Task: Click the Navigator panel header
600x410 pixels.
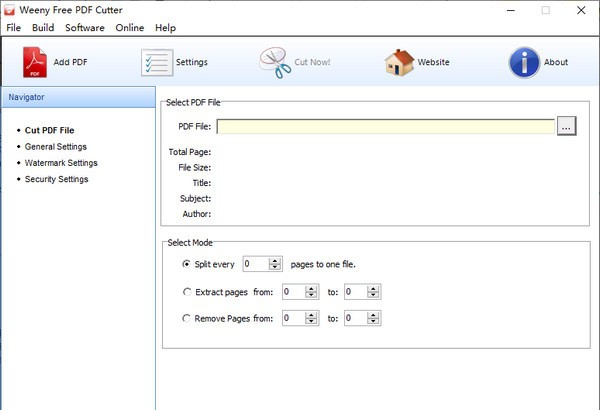Action: tap(78, 97)
